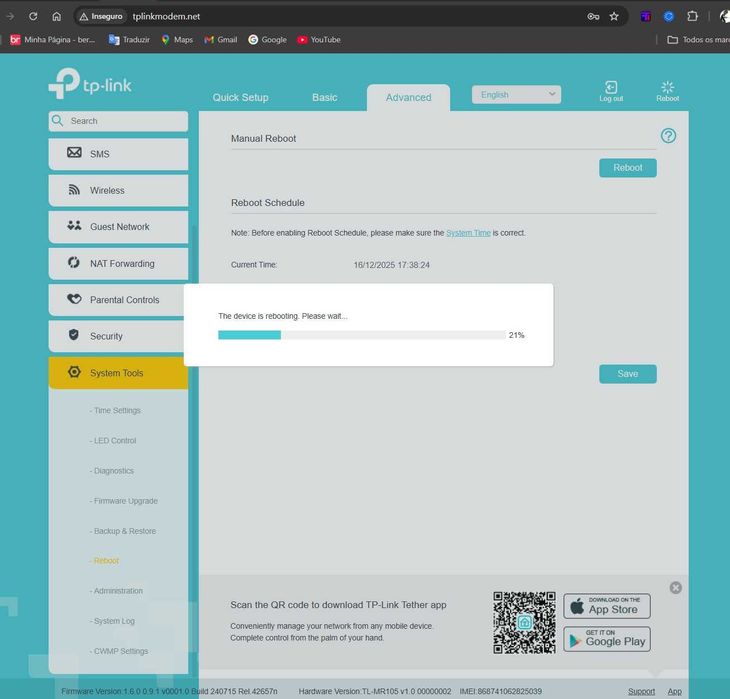Click the 21% progress text

click(x=516, y=335)
